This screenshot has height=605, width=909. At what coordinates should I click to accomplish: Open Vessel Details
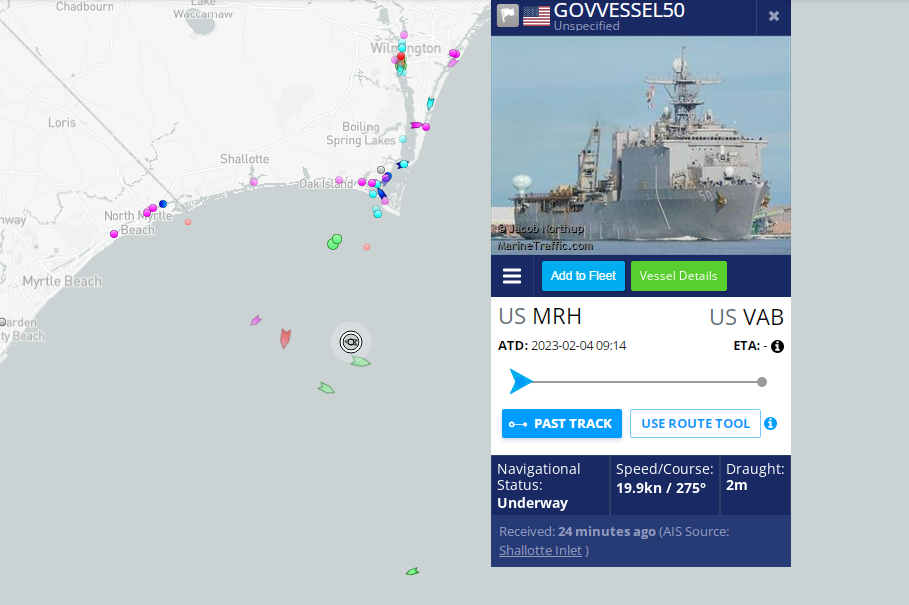point(678,276)
